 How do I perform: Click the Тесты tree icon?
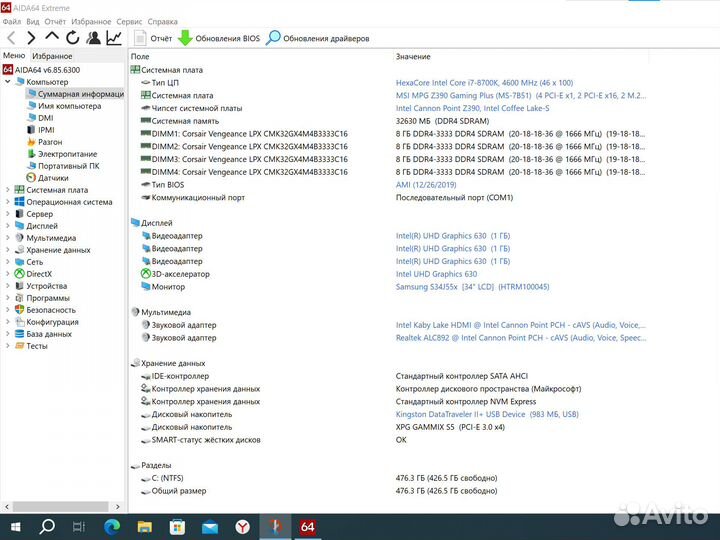click(19, 346)
